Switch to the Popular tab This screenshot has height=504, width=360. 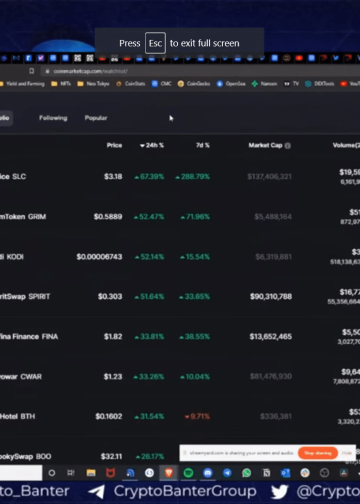96,118
